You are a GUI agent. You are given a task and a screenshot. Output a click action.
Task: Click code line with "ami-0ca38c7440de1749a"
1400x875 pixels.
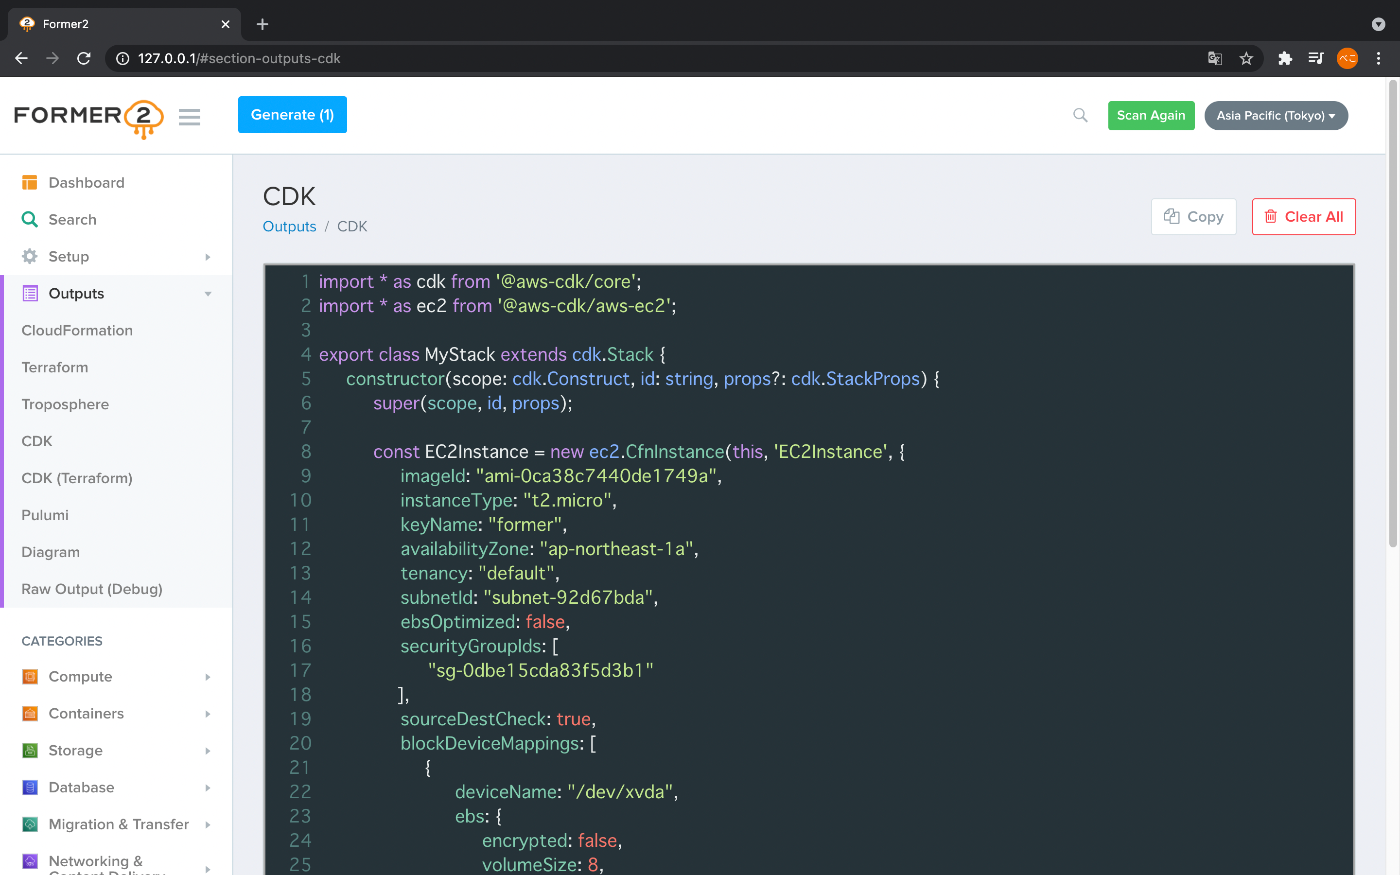(561, 476)
